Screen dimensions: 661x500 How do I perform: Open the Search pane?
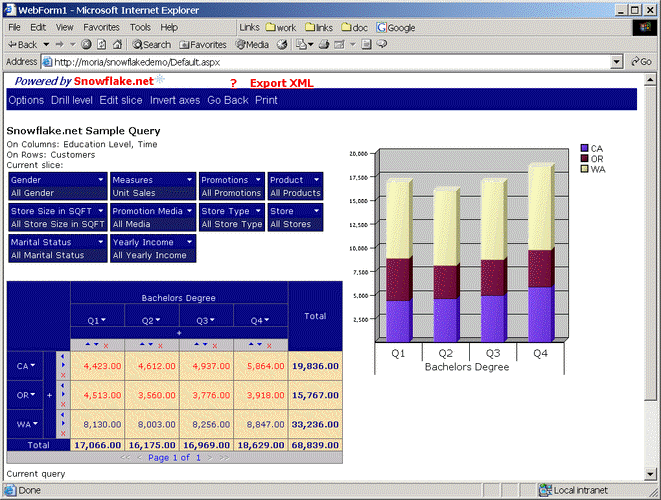tap(152, 44)
